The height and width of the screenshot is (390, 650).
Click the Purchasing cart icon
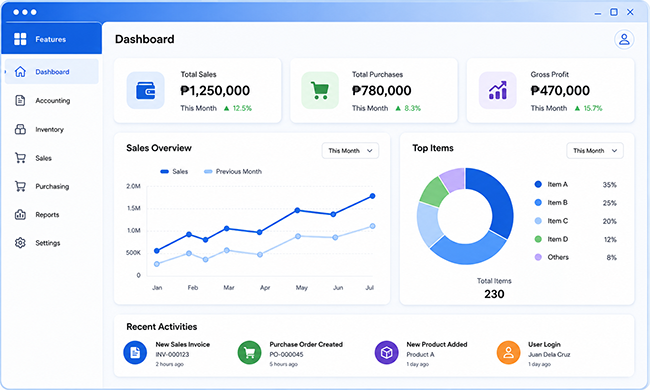point(20,186)
